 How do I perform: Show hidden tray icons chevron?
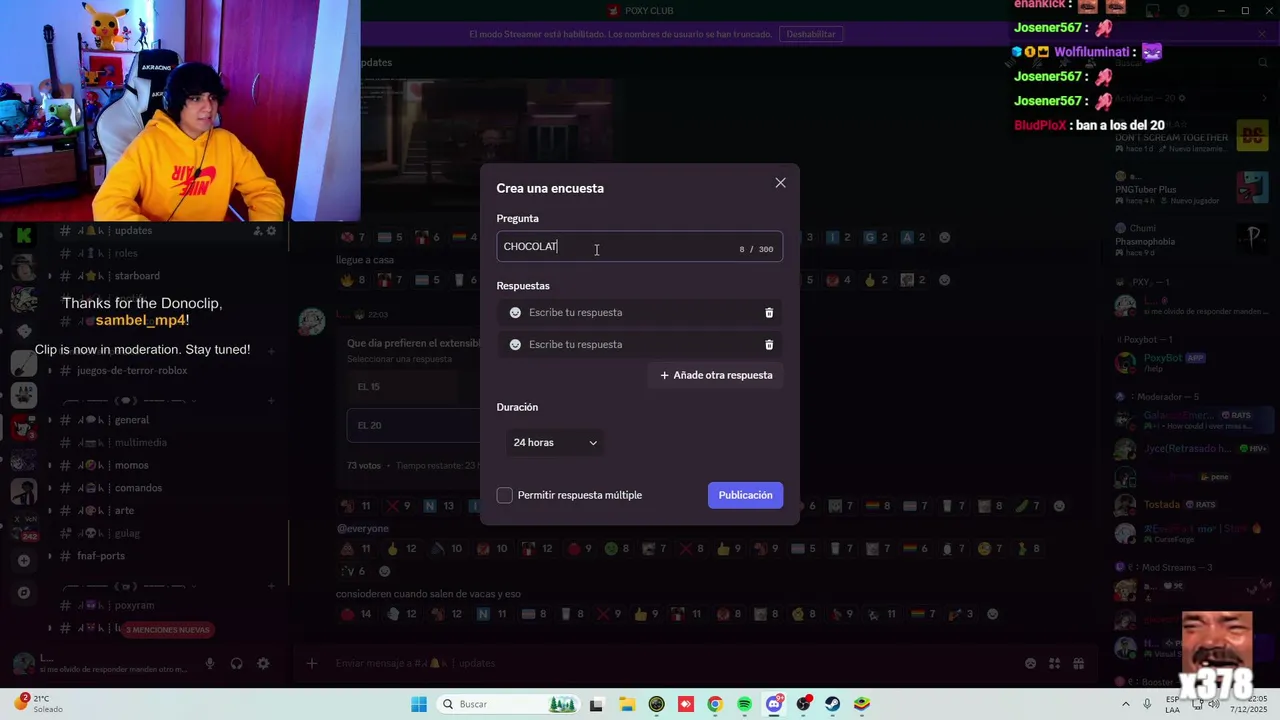(x=1126, y=704)
